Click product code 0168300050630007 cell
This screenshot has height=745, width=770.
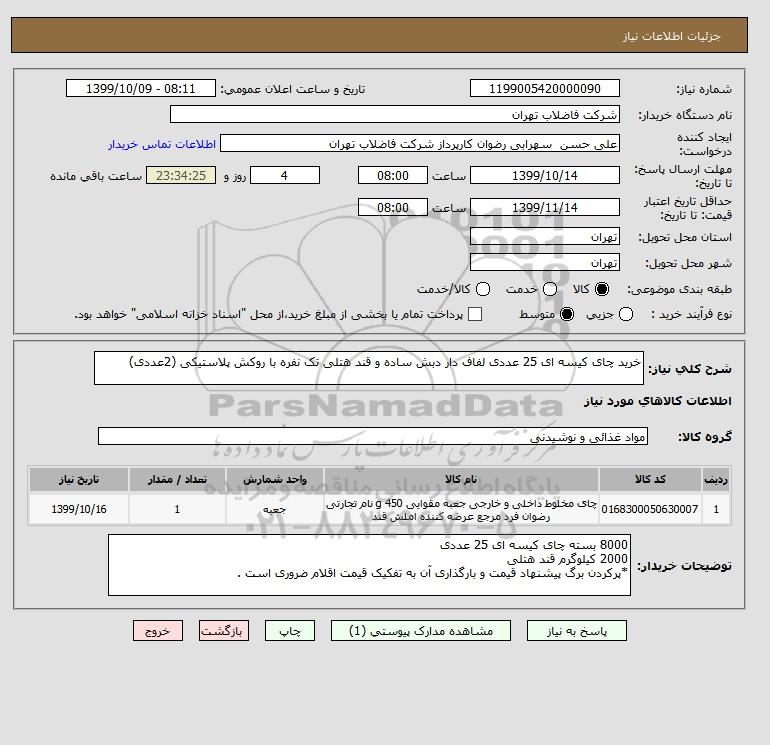pyautogui.click(x=650, y=509)
